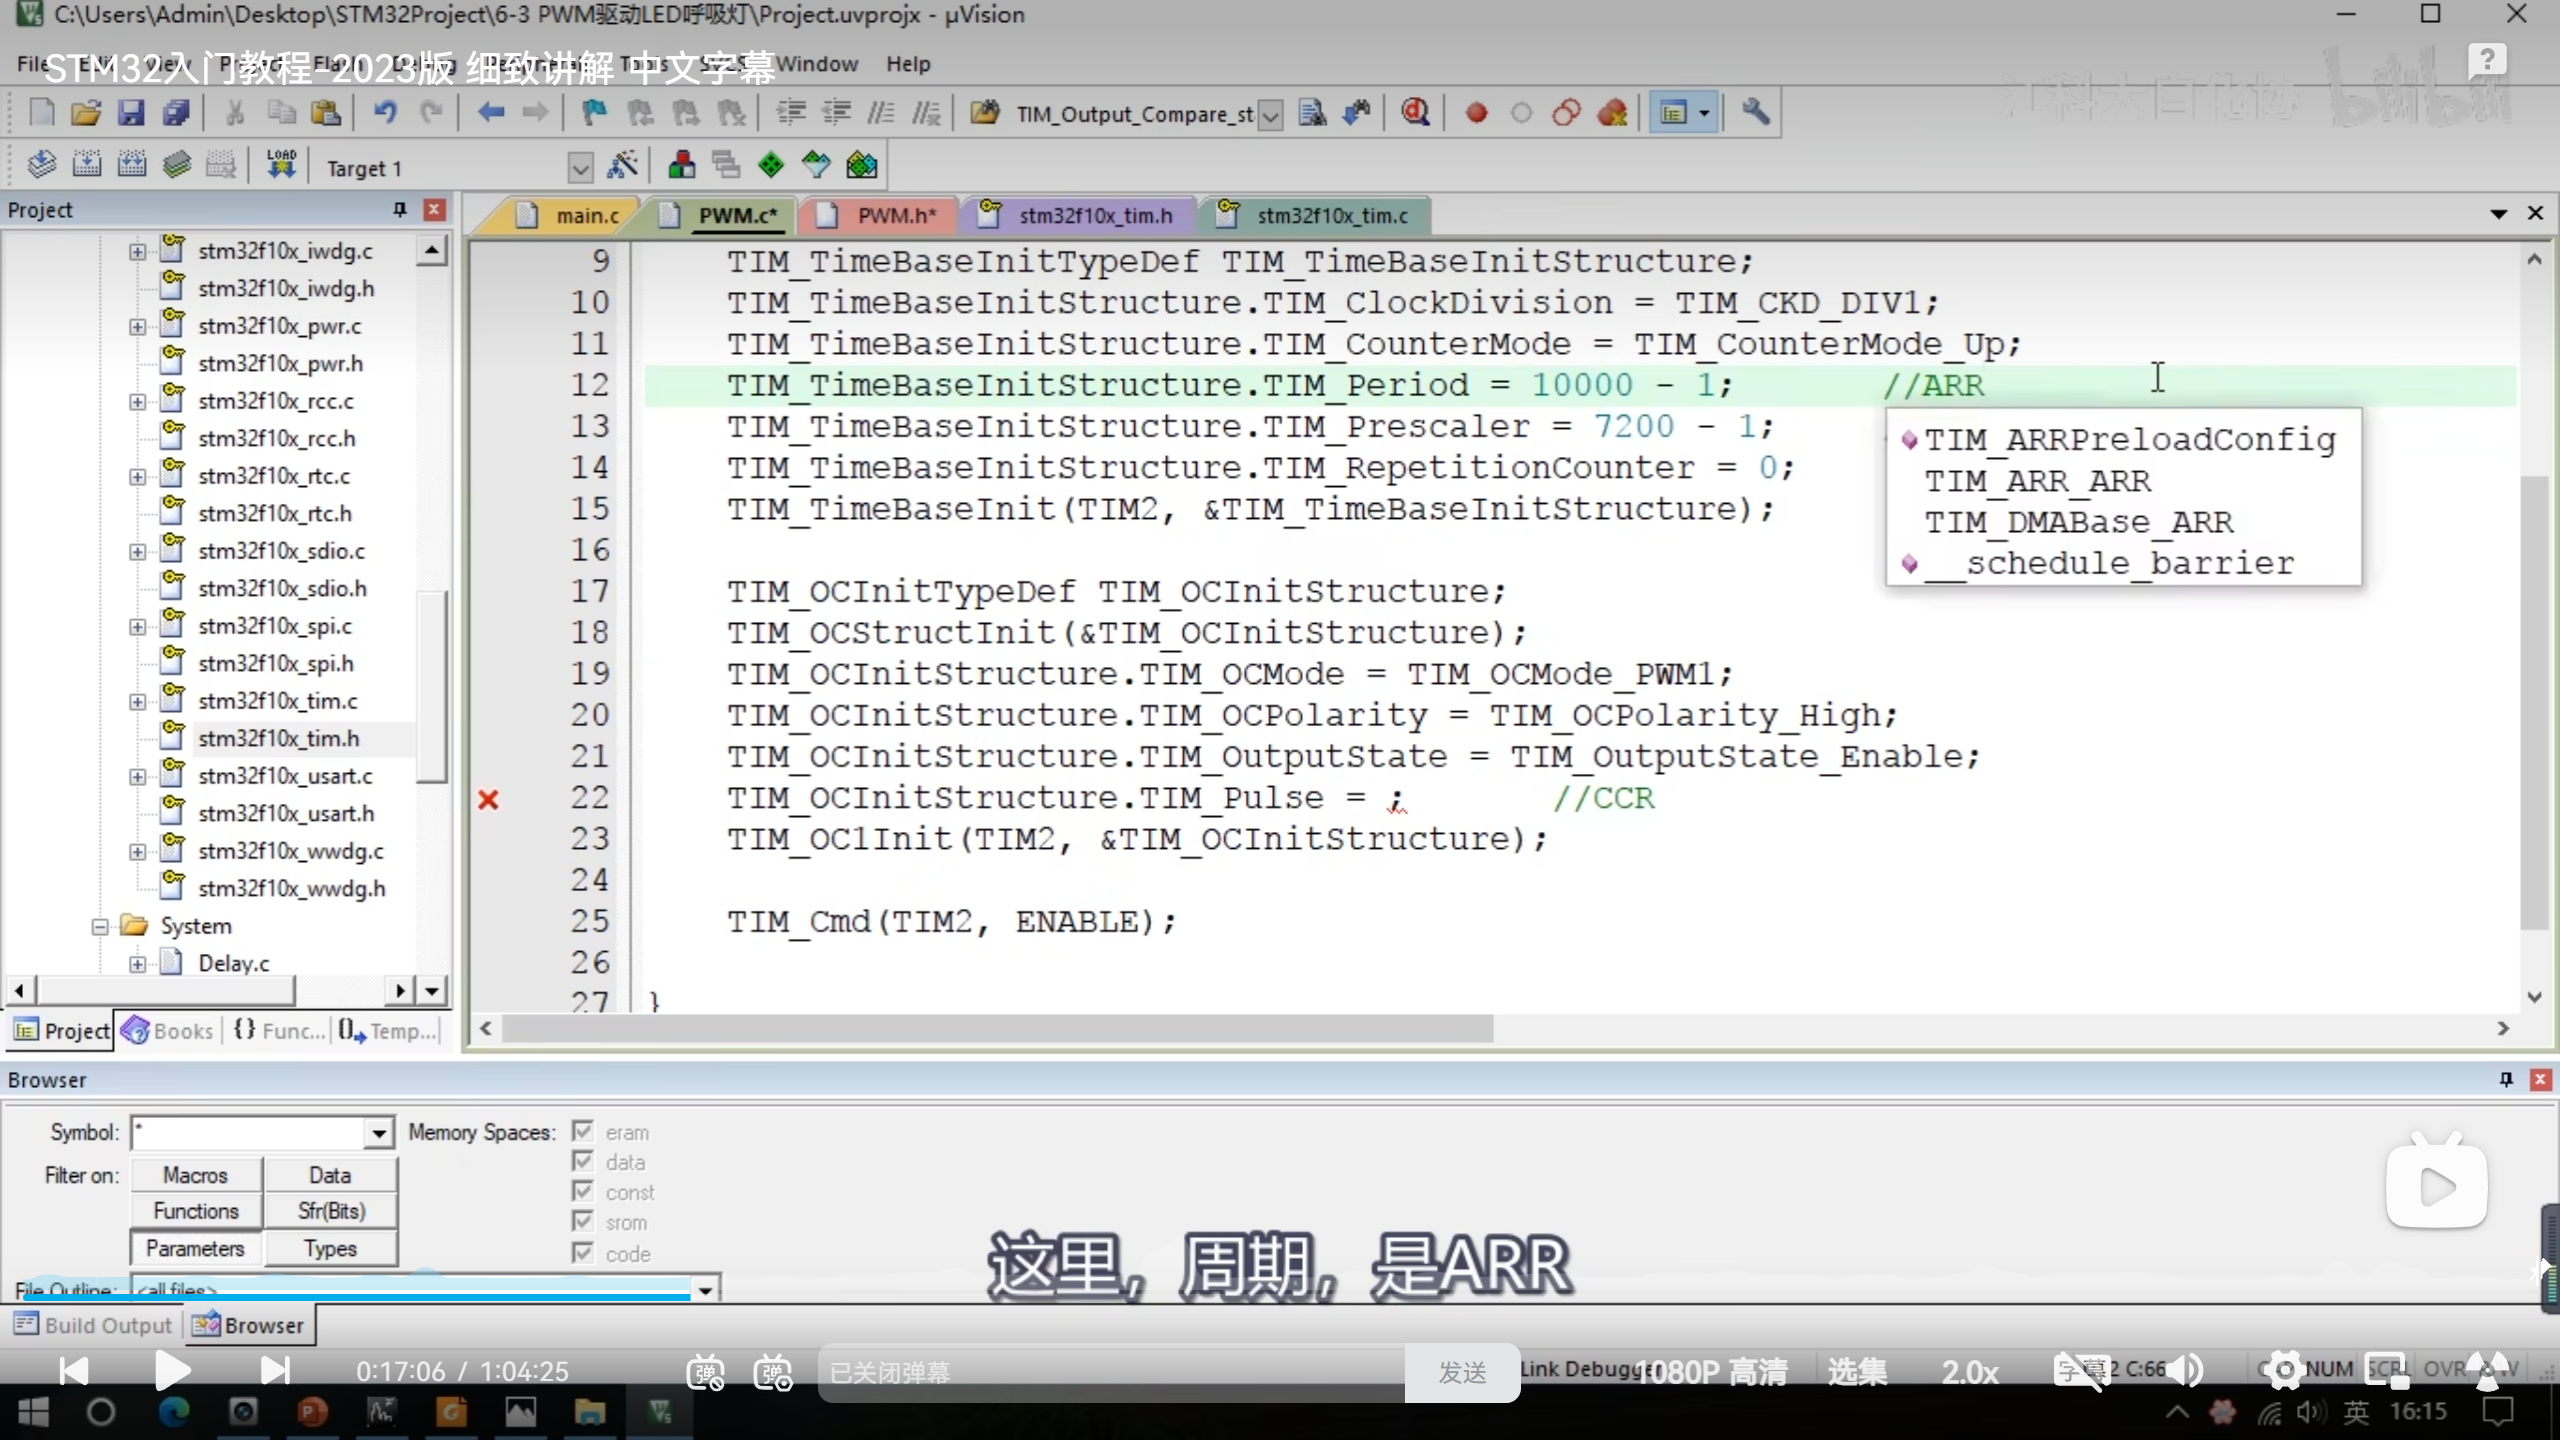Image resolution: width=2560 pixels, height=1440 pixels.
Task: Toggle the eram memory space checkbox
Action: click(x=583, y=1131)
